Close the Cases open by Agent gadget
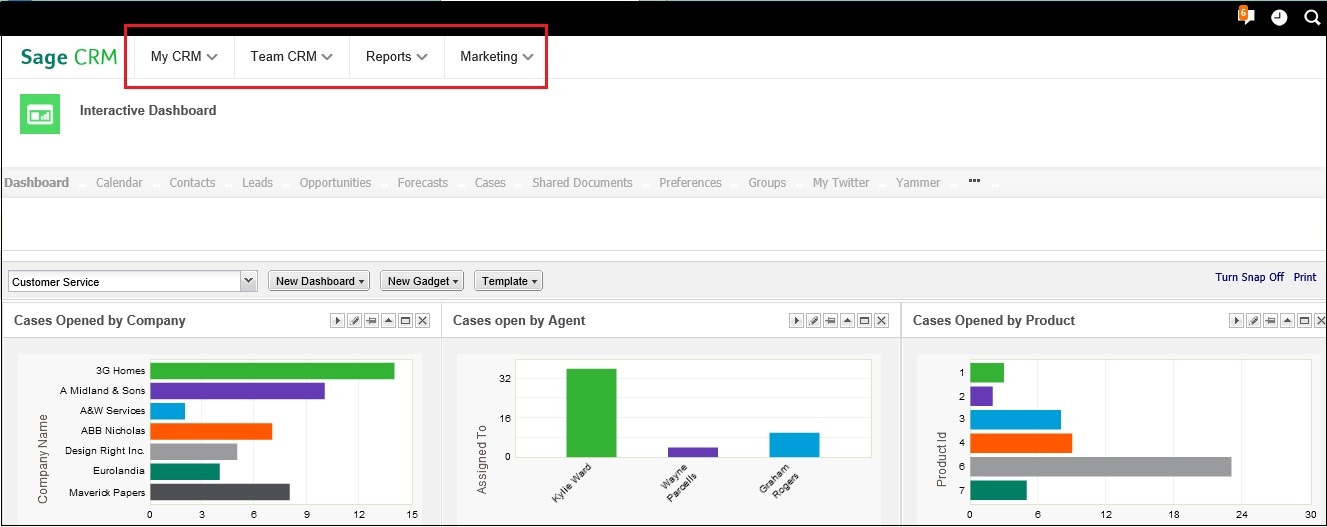The image size is (1327, 527). (x=881, y=321)
